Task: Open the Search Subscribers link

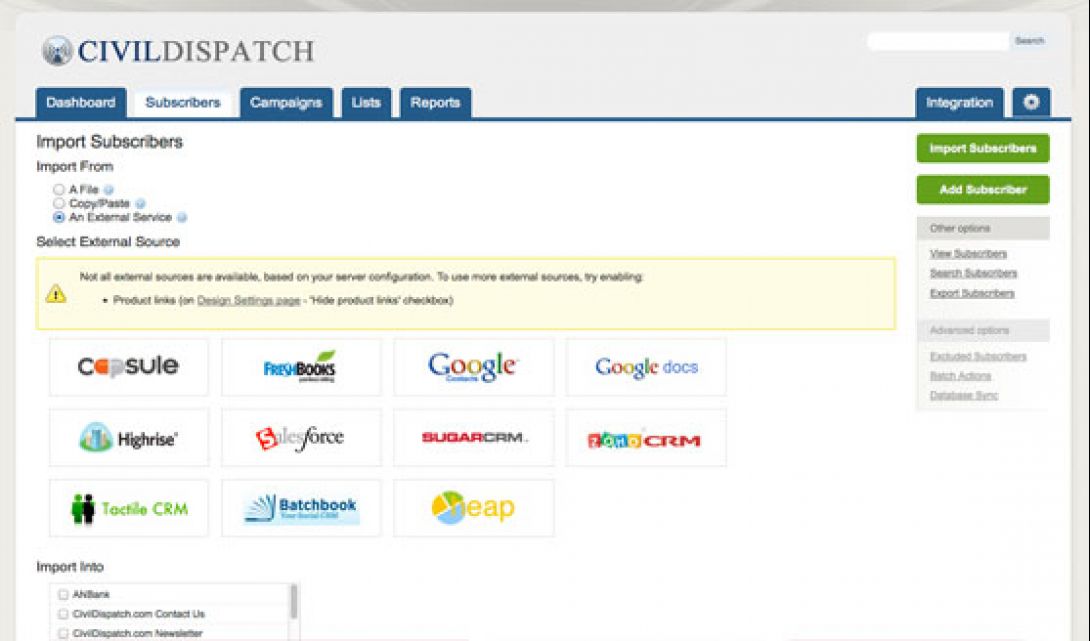Action: pyautogui.click(x=973, y=273)
